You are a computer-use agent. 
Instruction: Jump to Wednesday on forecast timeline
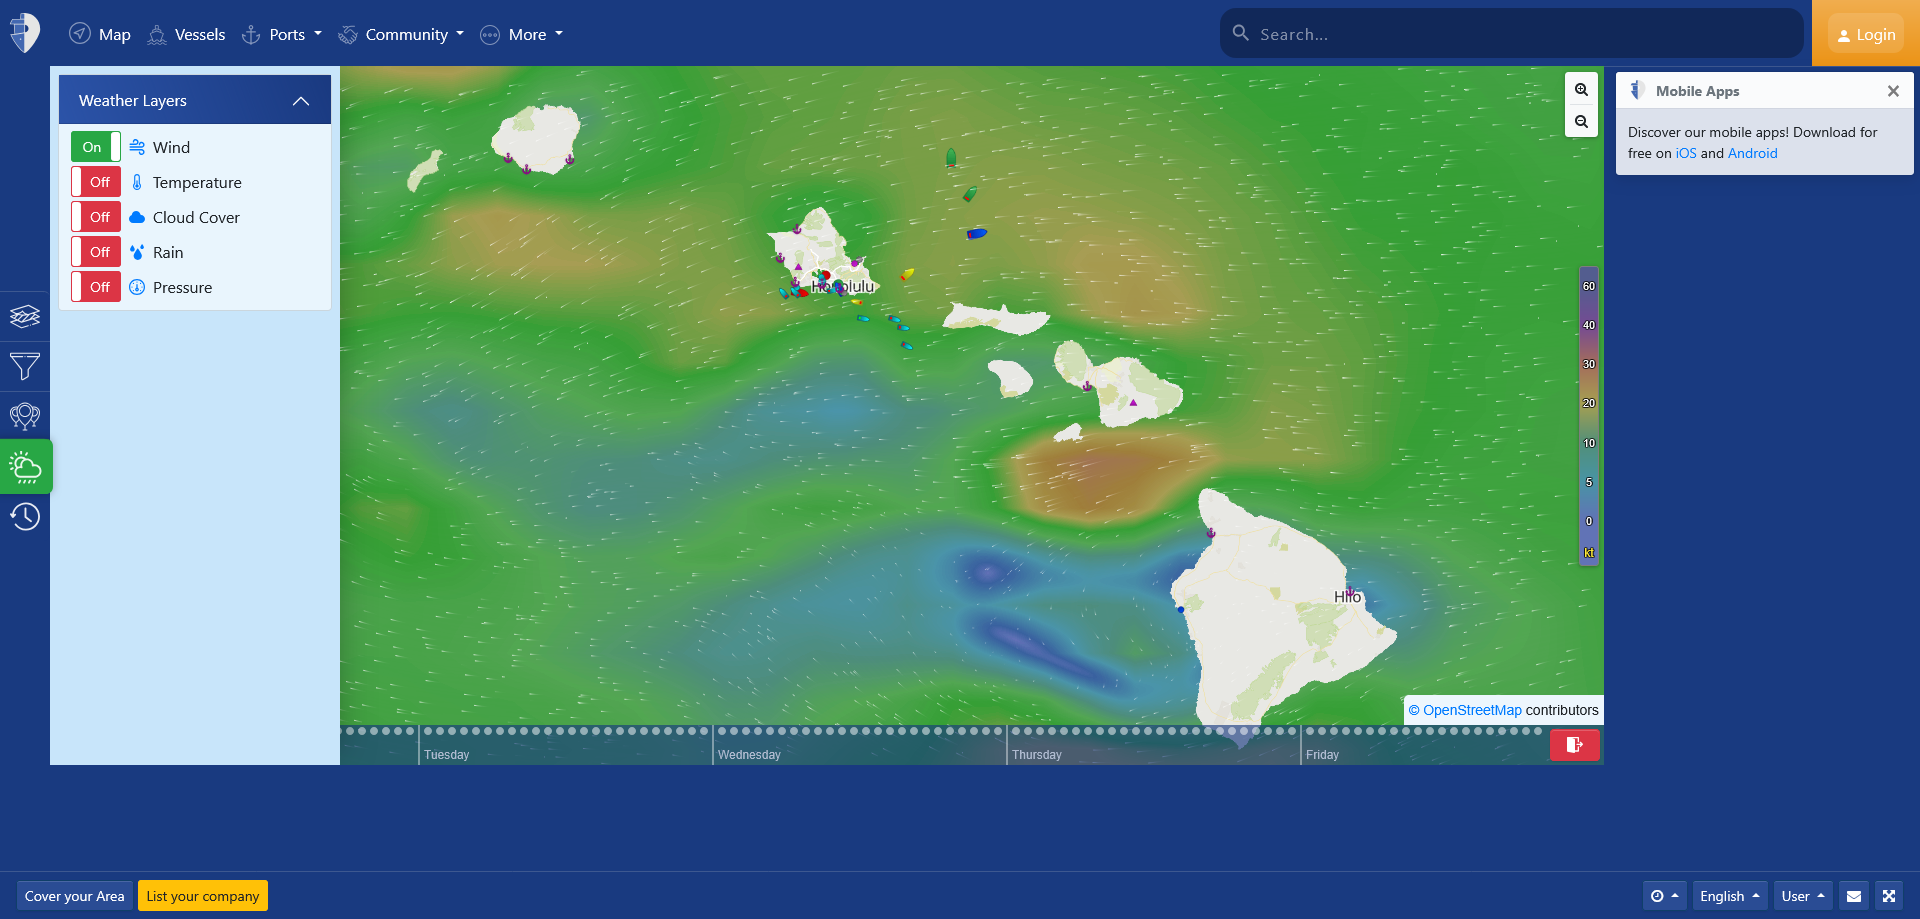tap(749, 755)
